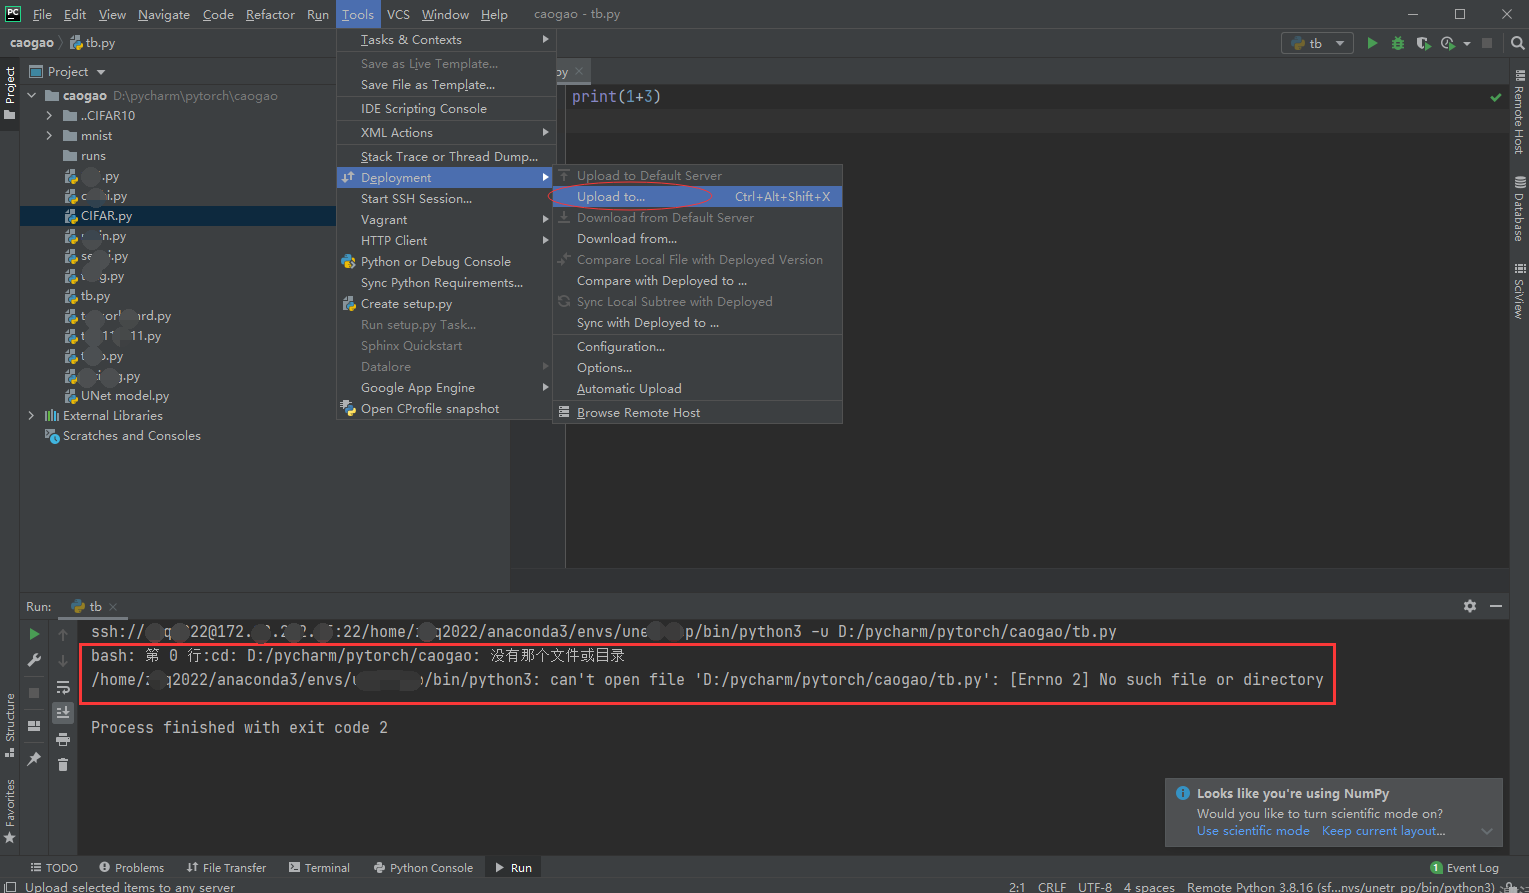This screenshot has width=1529, height=893.
Task: Open Configuration... in Deployment submenu
Action: 697,347
